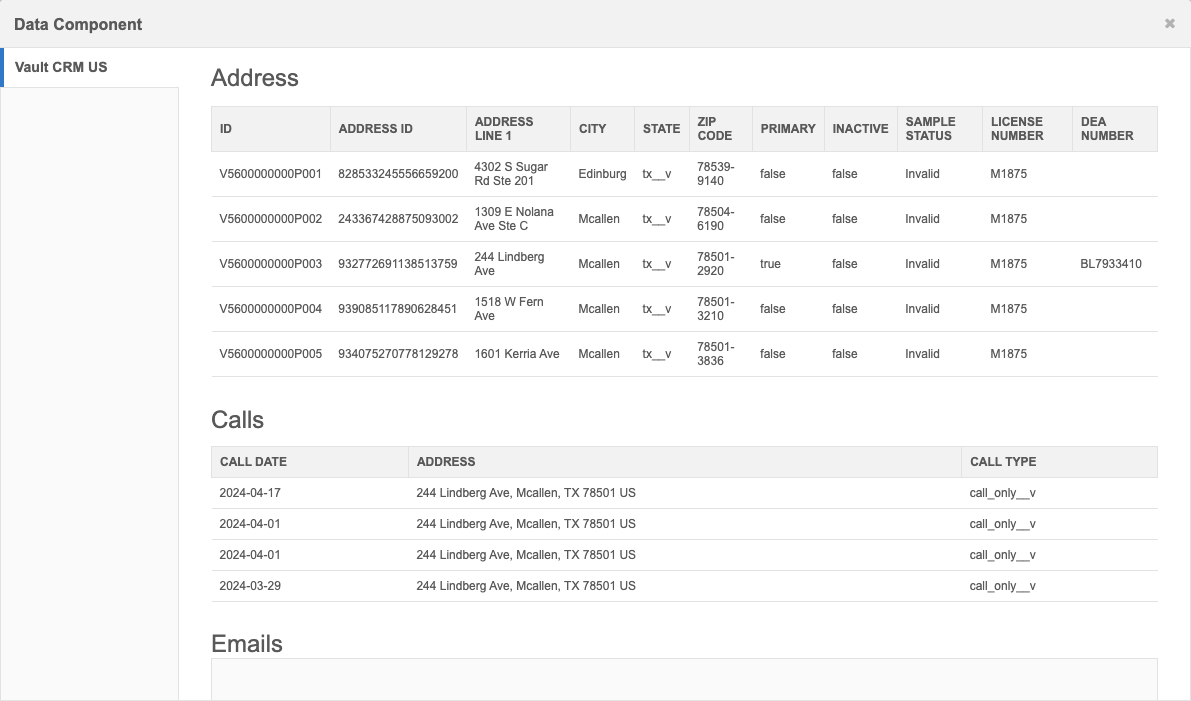The height and width of the screenshot is (701, 1191).
Task: Select the call dated 2024-03-29
Action: pos(250,586)
